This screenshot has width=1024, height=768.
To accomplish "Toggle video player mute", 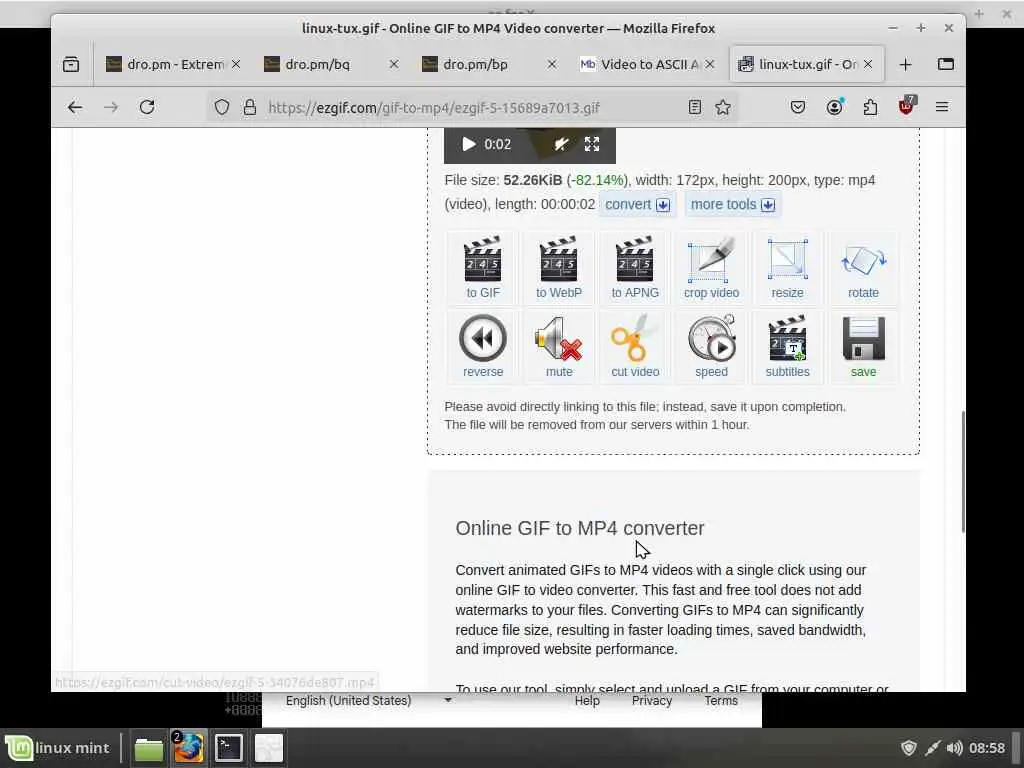I will pos(561,144).
